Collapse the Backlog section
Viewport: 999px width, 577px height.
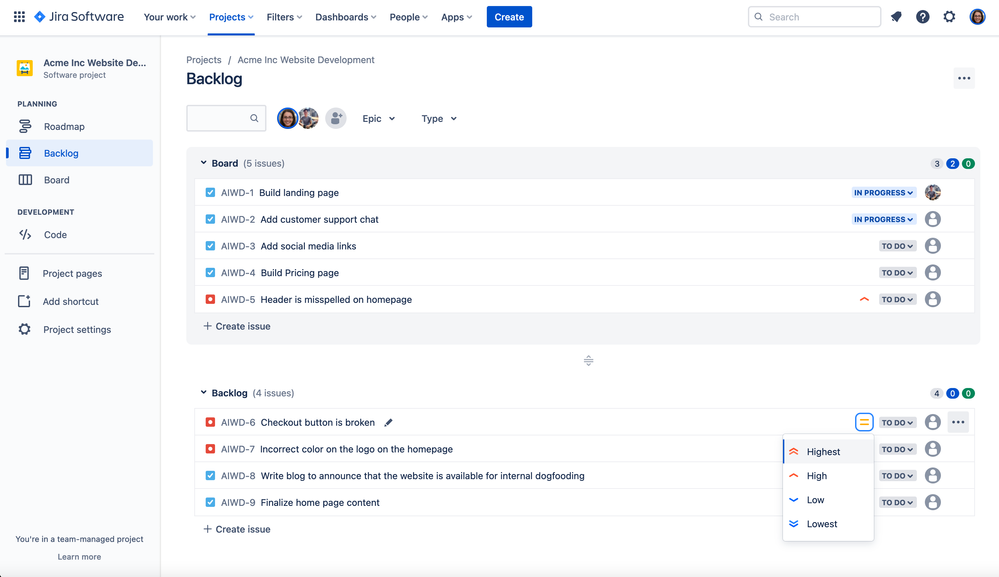click(x=203, y=393)
